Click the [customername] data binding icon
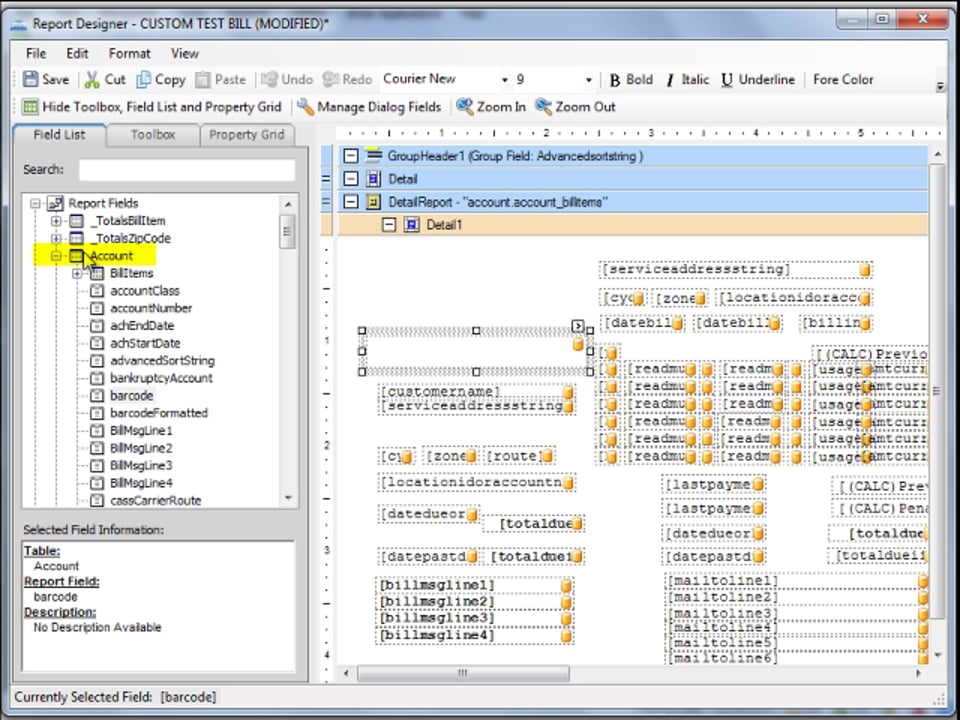 click(x=568, y=392)
